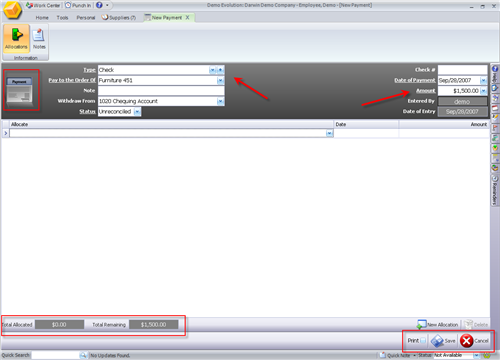Save the payment
The width and height of the screenshot is (500, 360).
[443, 341]
